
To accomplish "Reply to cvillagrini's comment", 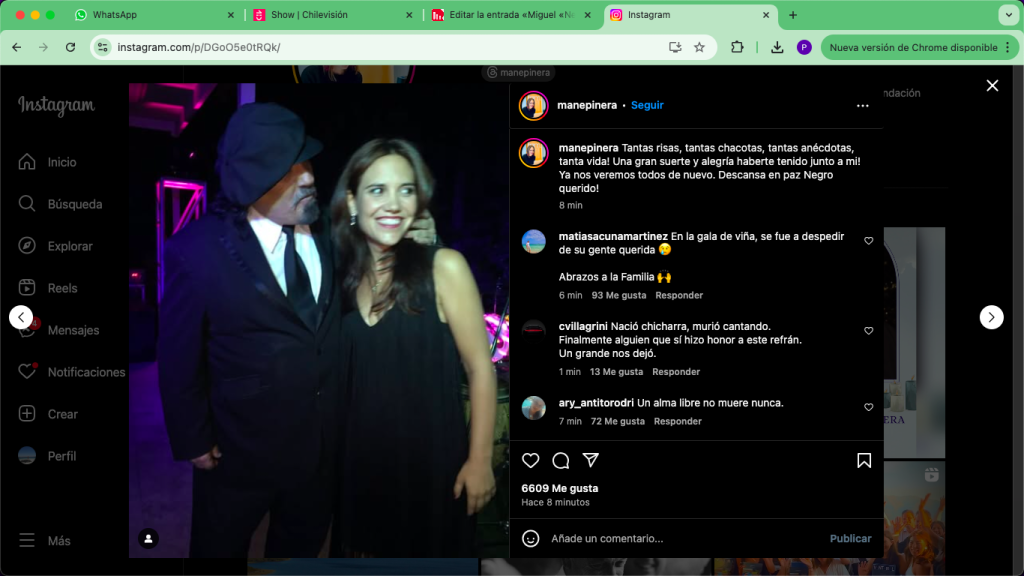I will tap(675, 372).
